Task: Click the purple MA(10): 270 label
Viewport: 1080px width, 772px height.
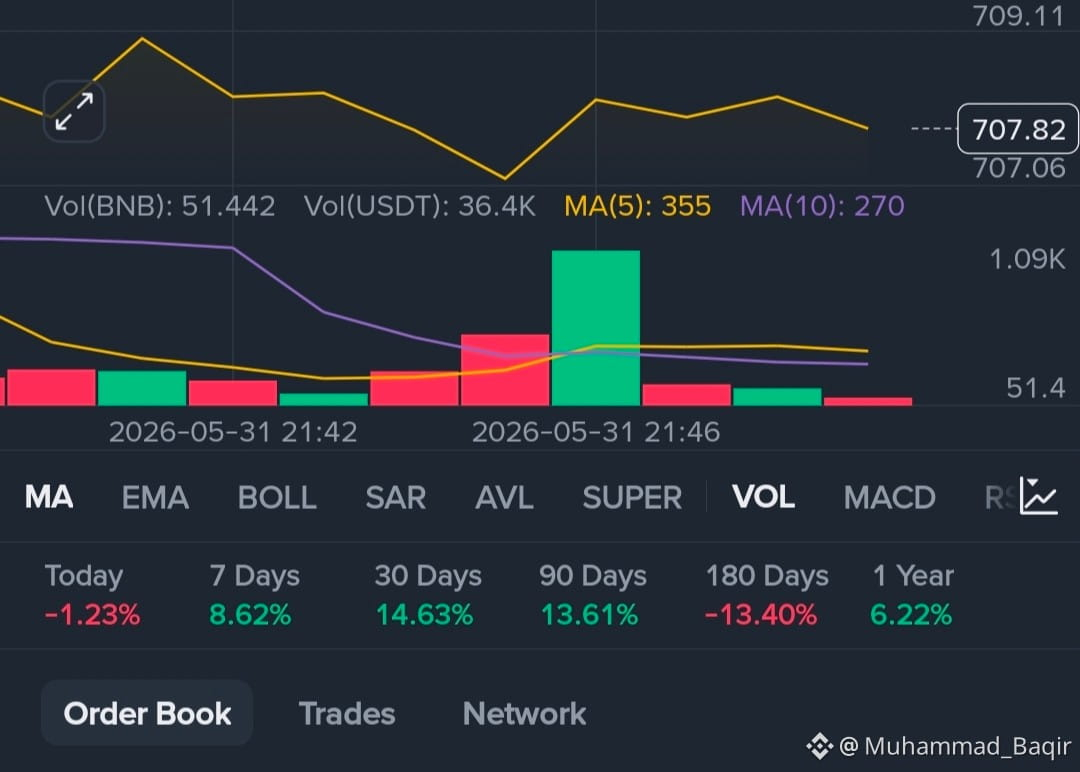Action: pos(822,206)
